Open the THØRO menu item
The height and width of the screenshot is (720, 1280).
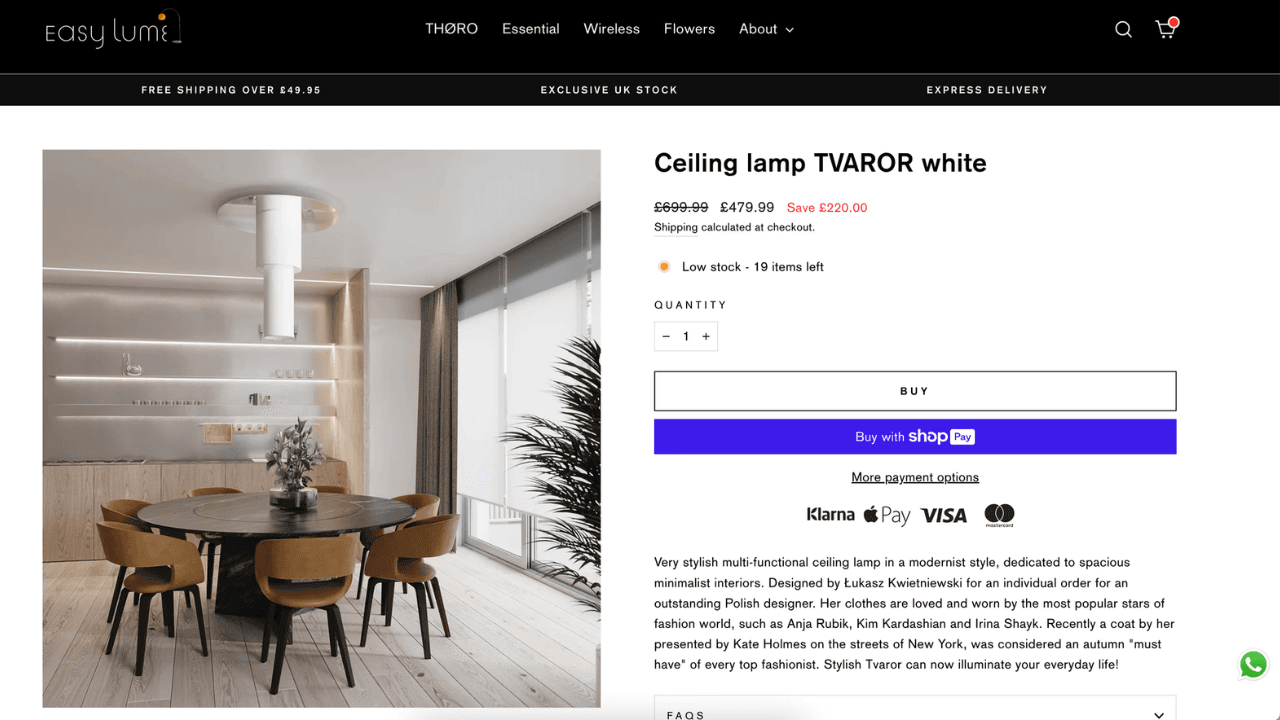451,29
